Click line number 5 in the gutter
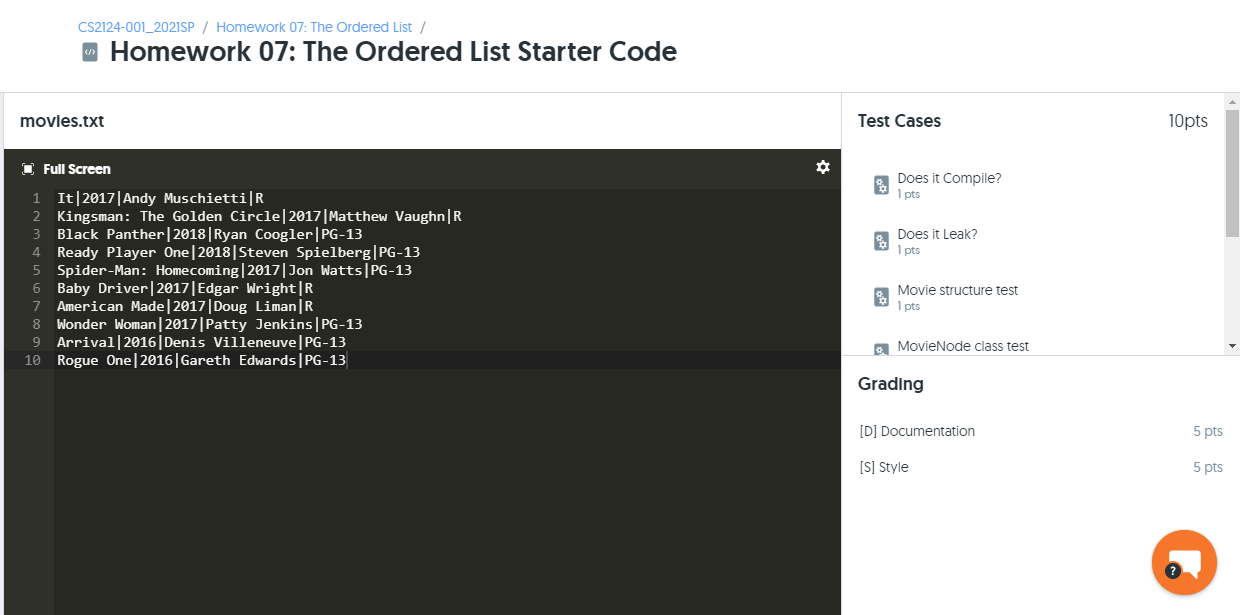The image size is (1240, 615). [36, 270]
